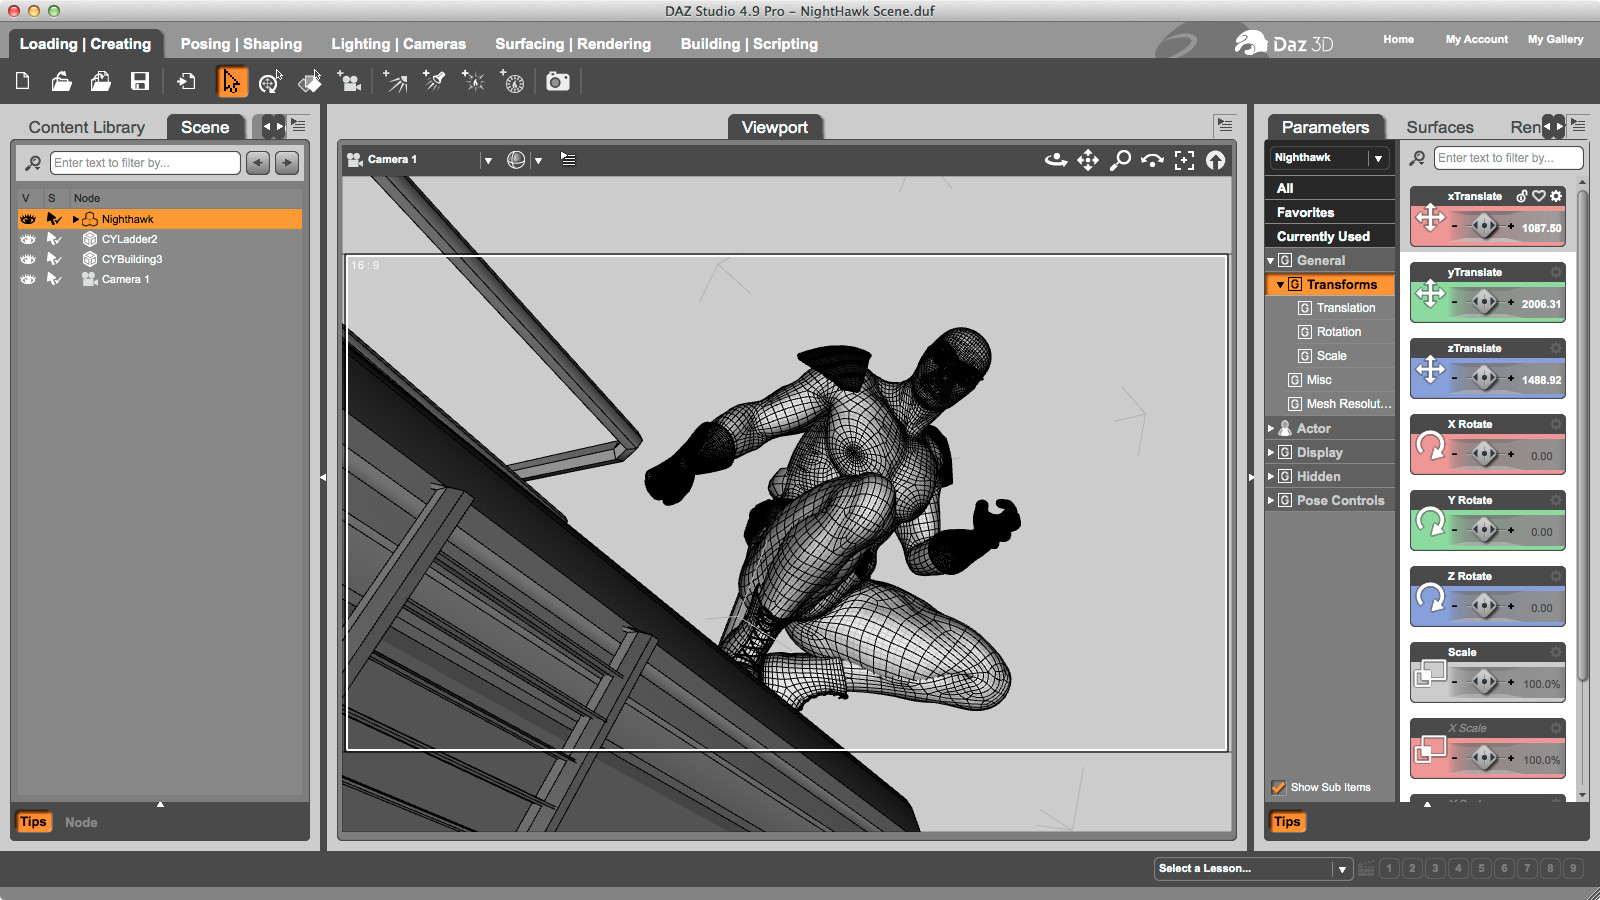This screenshot has width=1600, height=900.
Task: Switch to Building | Scripting activity tab
Action: click(x=749, y=44)
